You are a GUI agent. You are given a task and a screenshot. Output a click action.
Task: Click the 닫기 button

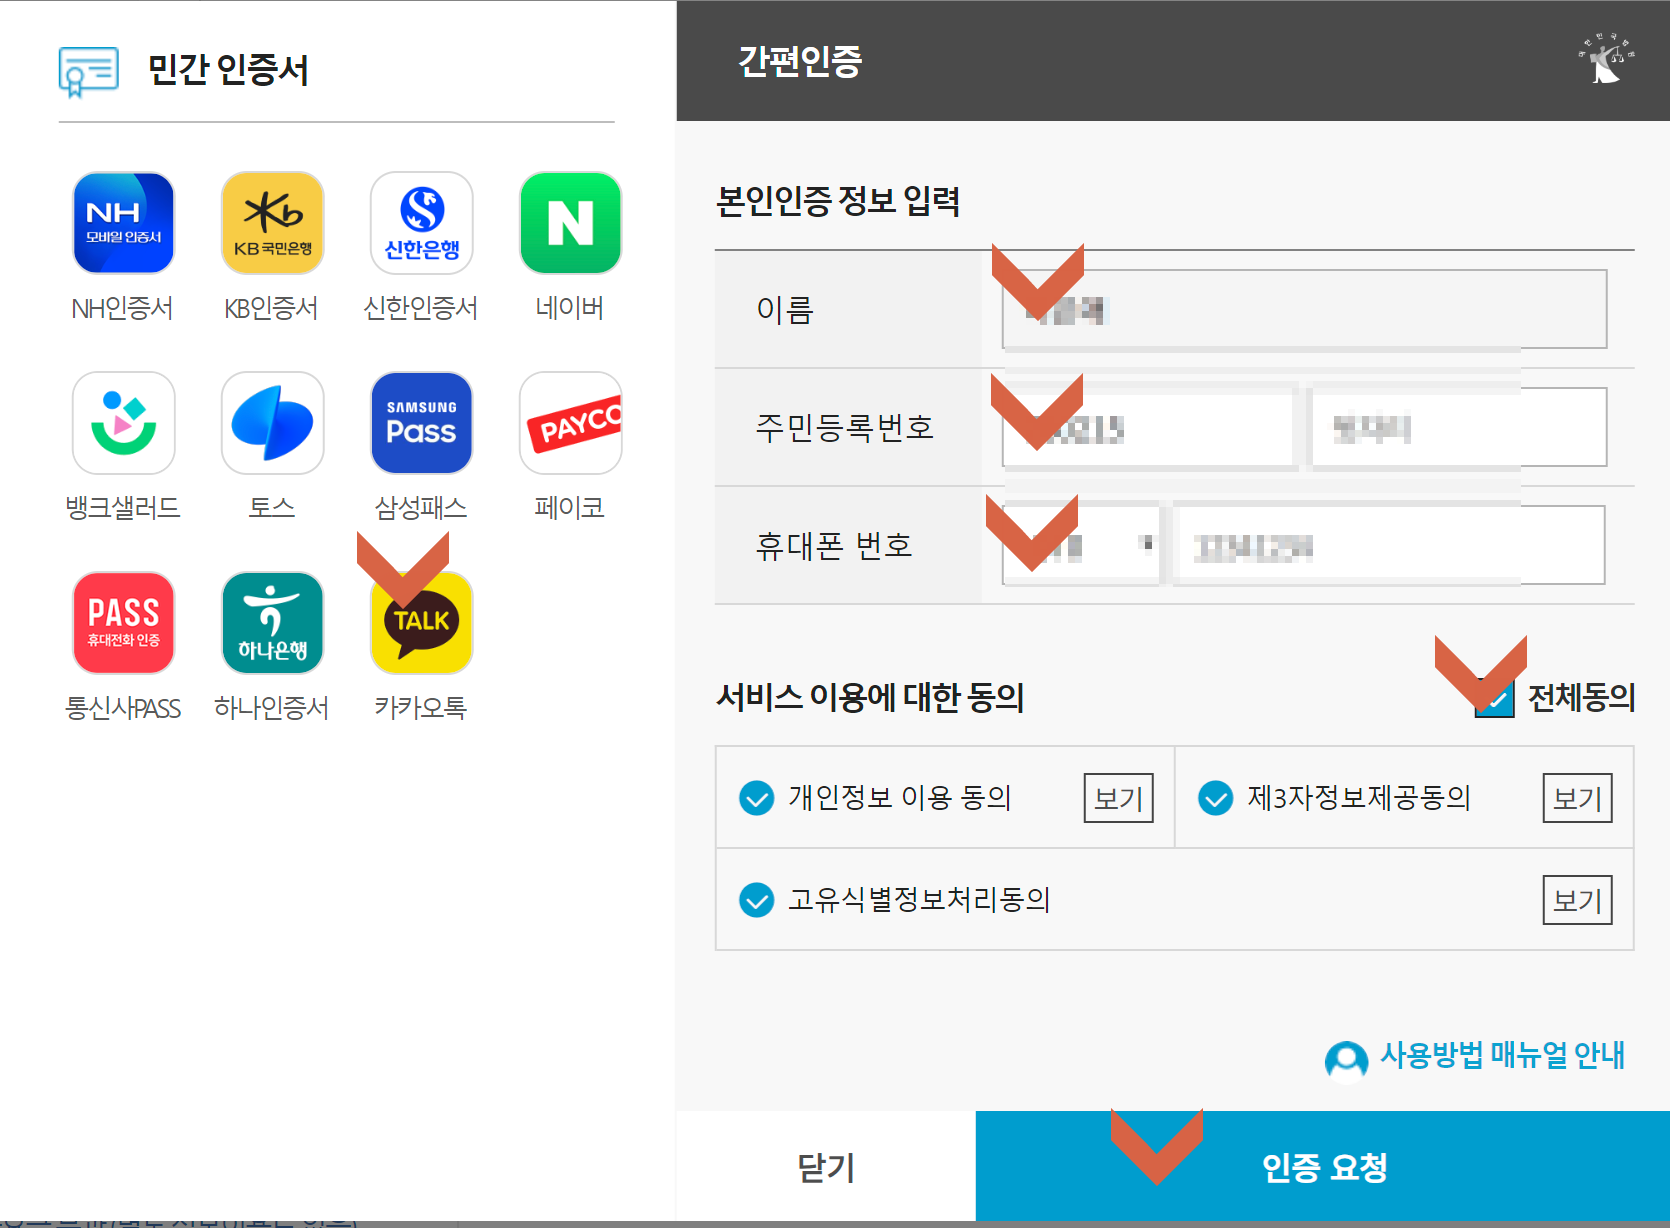[x=826, y=1166]
